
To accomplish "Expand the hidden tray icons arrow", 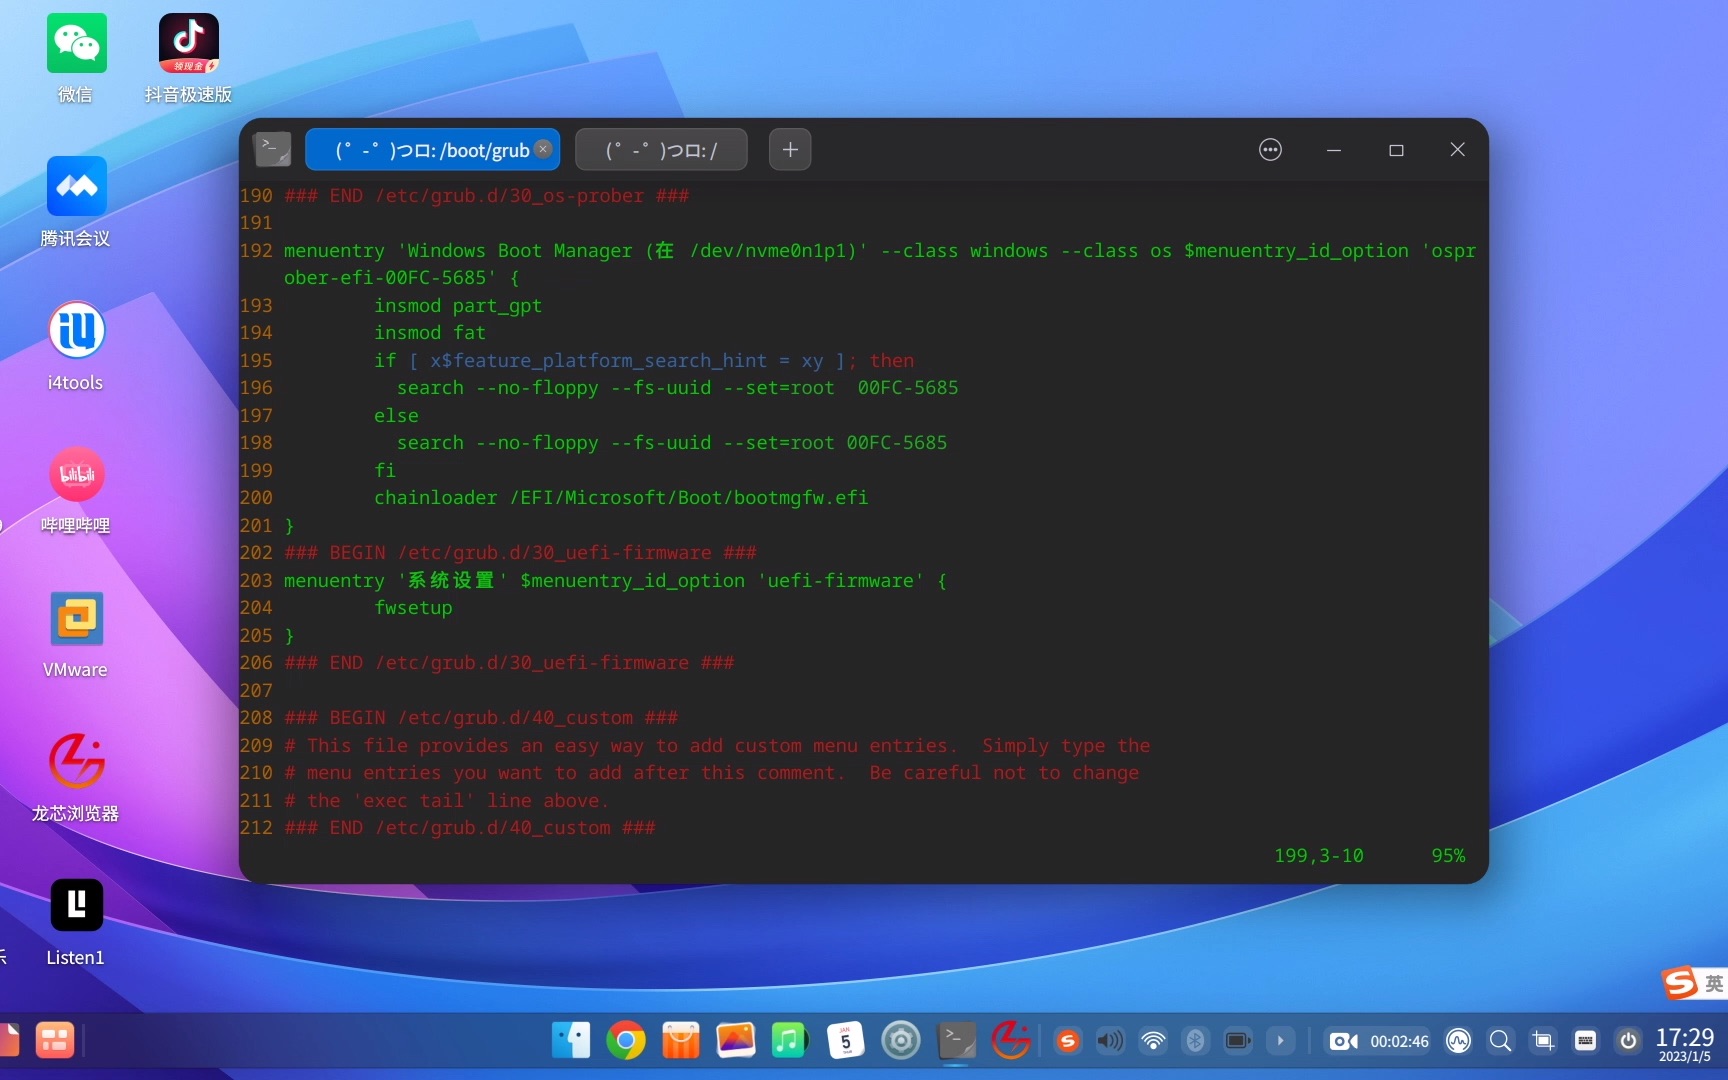I will coord(1280,1041).
